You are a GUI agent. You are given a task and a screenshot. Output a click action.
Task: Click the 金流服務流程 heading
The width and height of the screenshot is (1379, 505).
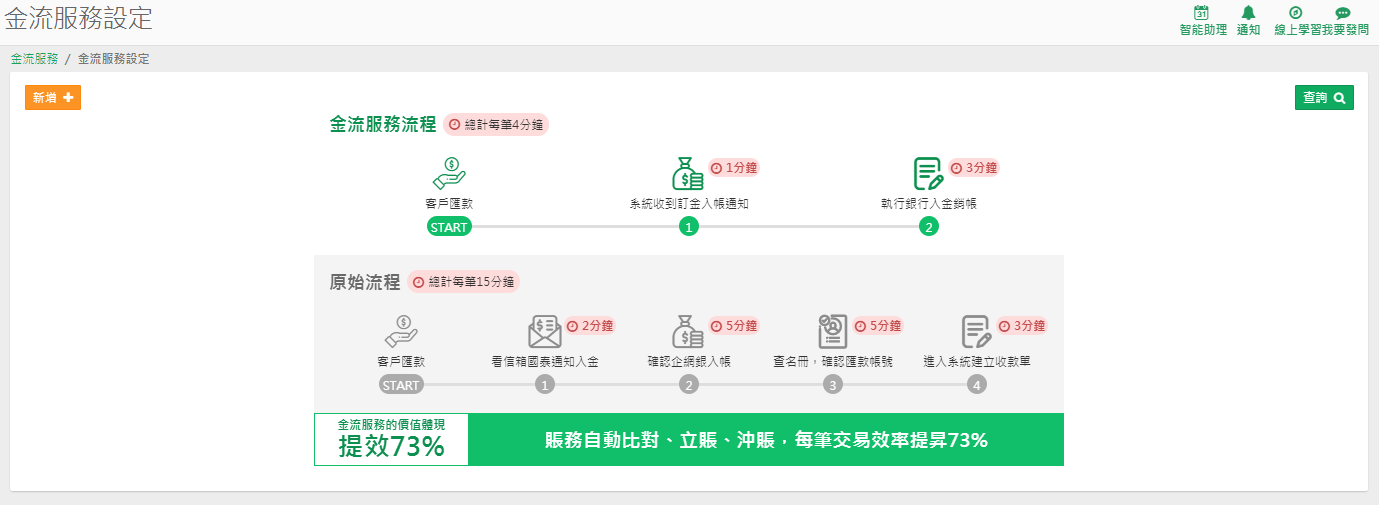pyautogui.click(x=383, y=124)
